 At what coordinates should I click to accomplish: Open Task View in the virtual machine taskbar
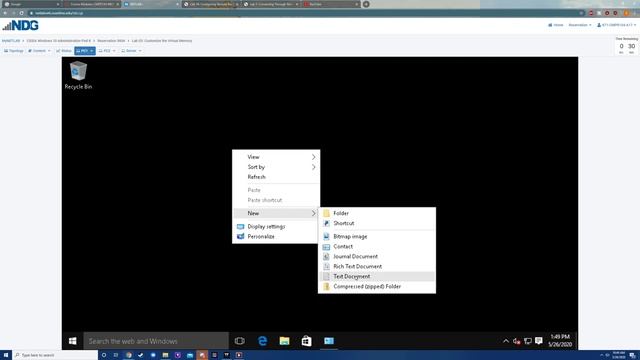point(240,341)
